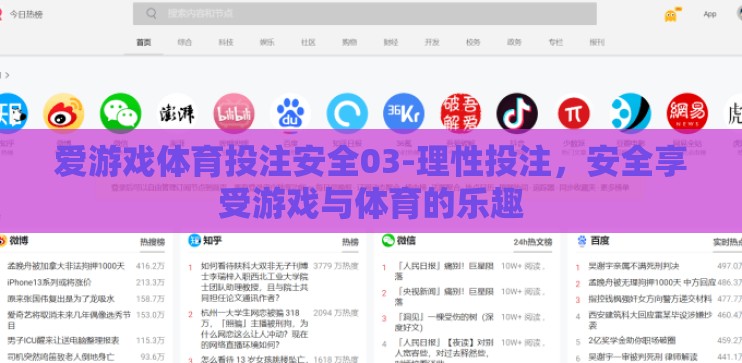Image resolution: width=742 pixels, height=363 pixels.
Task: Open the App link in header
Action: click(709, 14)
